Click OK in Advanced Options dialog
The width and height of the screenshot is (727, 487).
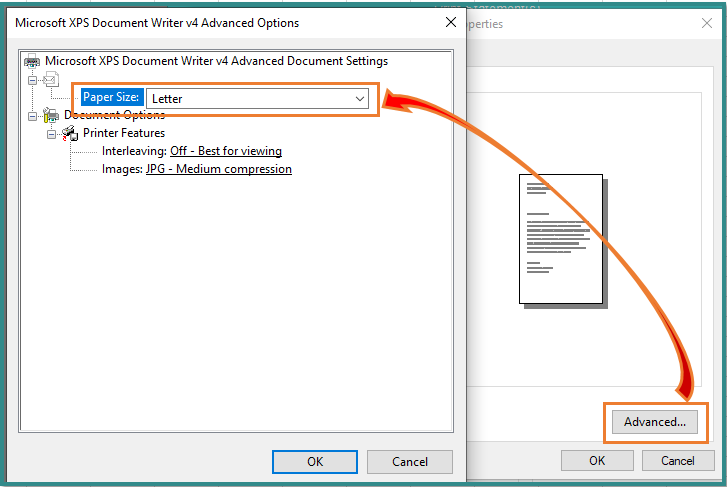coord(315,462)
